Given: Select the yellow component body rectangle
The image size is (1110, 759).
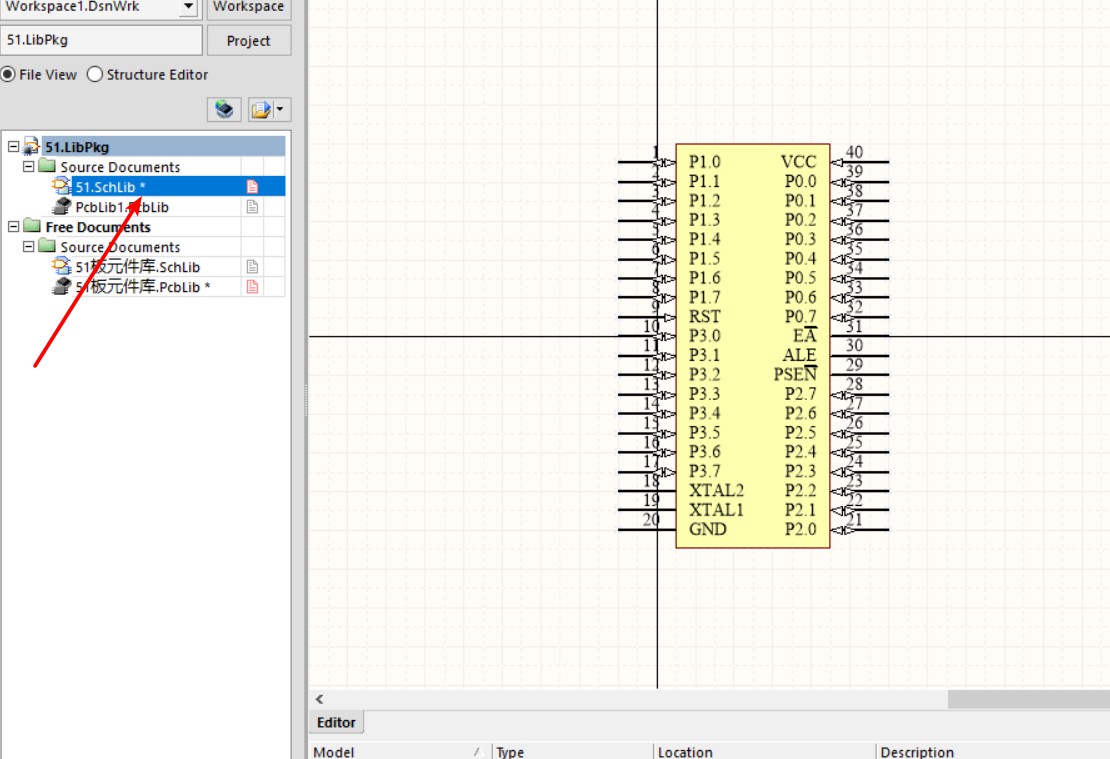Looking at the screenshot, I should (x=753, y=346).
